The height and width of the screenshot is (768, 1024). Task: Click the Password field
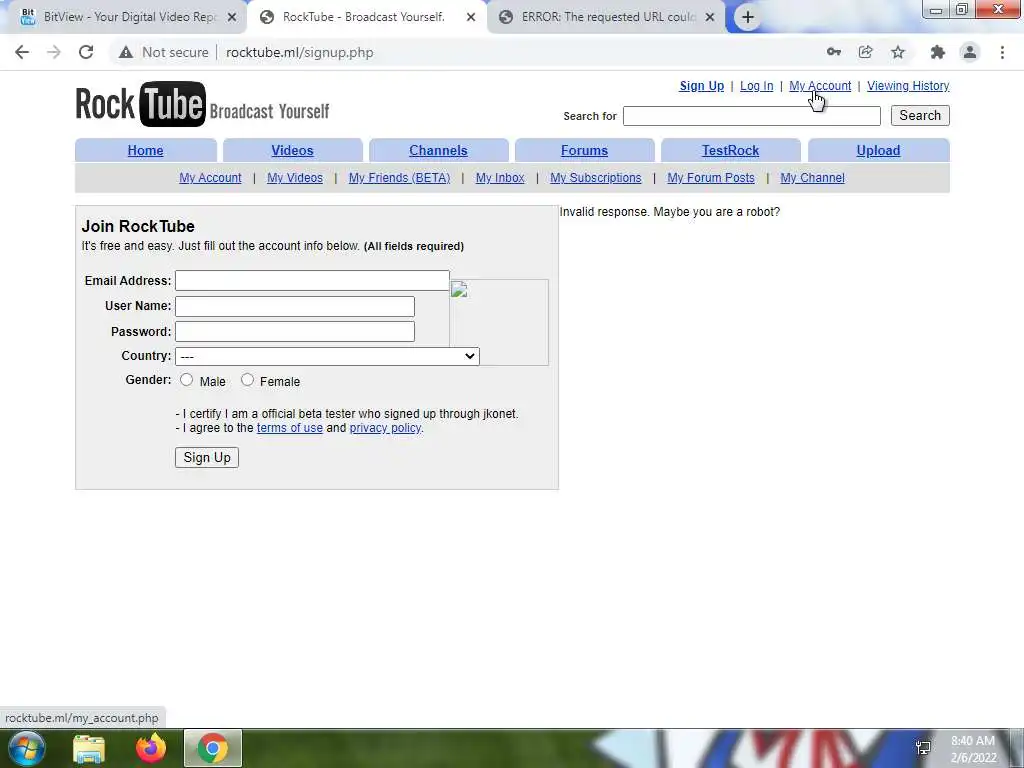pos(295,331)
